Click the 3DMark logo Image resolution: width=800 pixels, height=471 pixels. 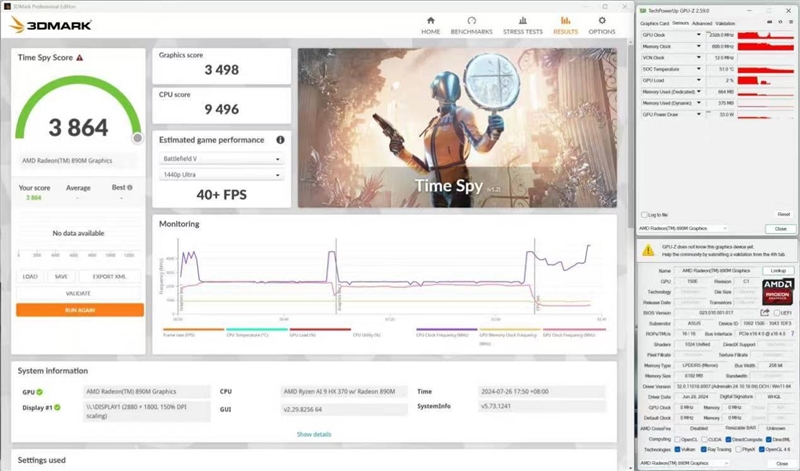click(x=51, y=25)
